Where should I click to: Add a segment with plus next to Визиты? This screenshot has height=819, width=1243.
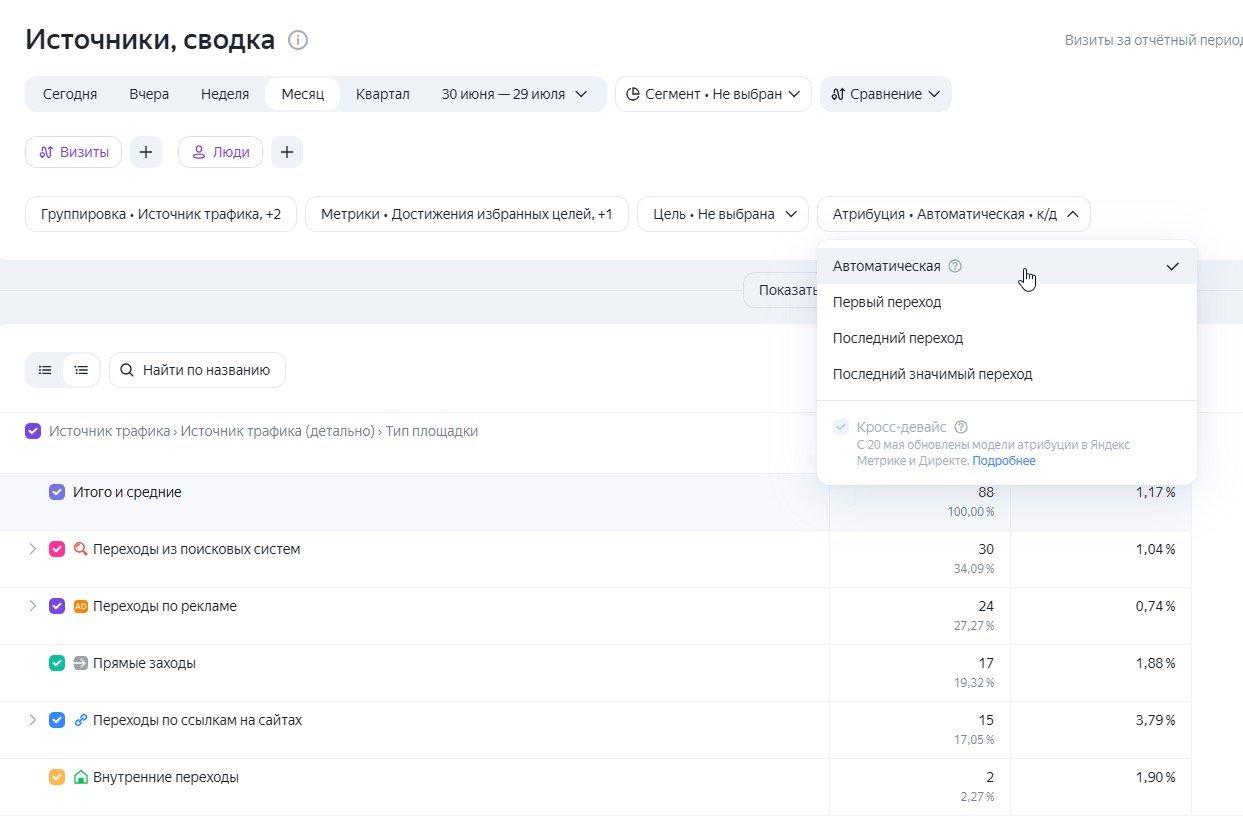point(146,152)
